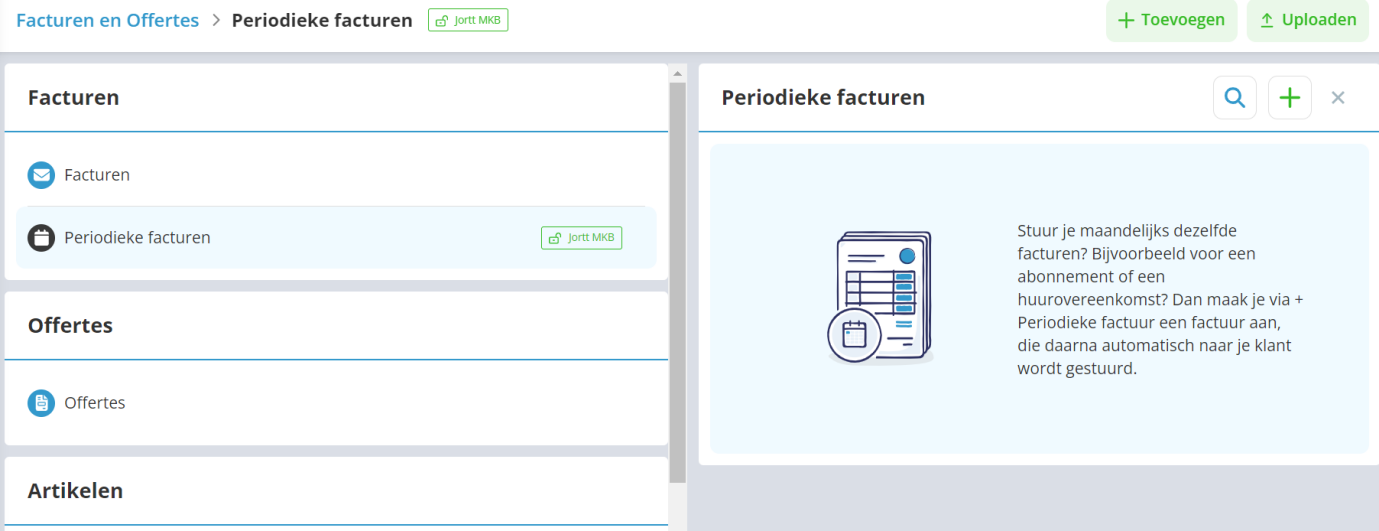
Task: Open the Facturen list item
Action: (x=97, y=175)
